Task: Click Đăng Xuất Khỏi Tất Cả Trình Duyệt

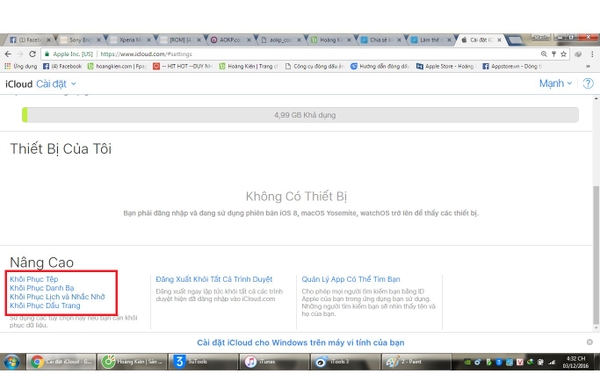Action: point(214,279)
